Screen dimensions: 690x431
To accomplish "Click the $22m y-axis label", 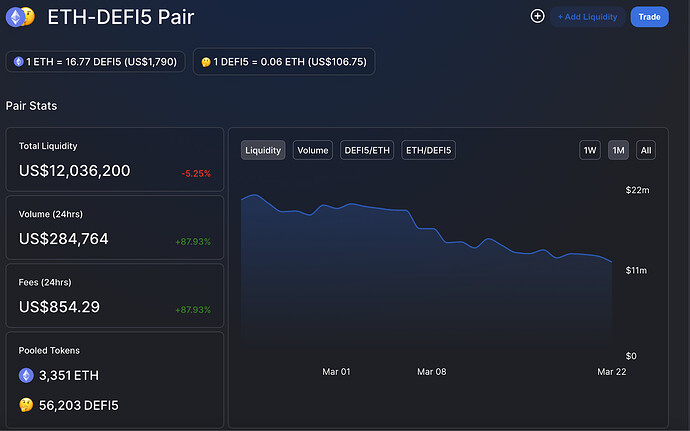I will tap(637, 190).
